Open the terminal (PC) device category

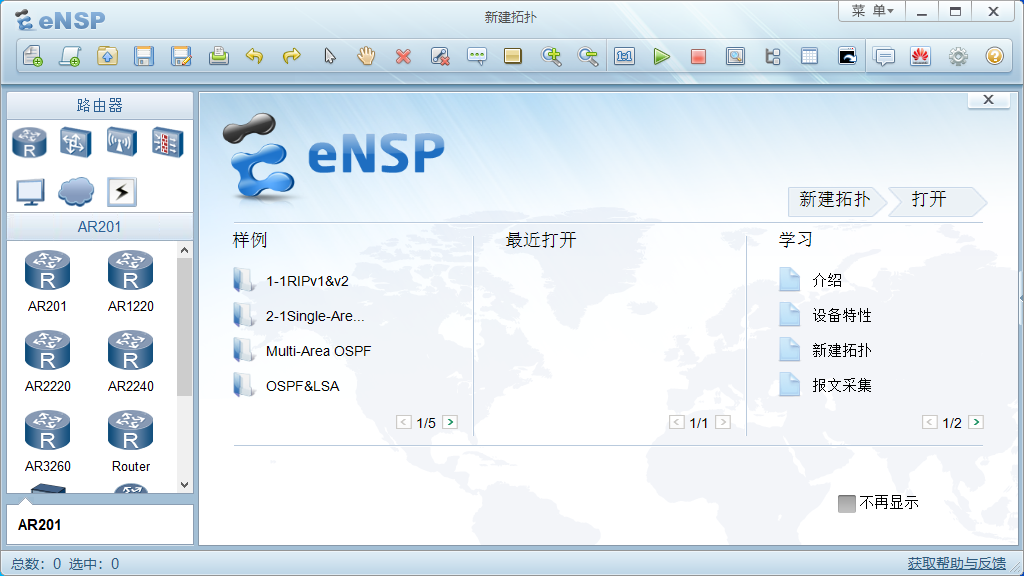point(29,190)
